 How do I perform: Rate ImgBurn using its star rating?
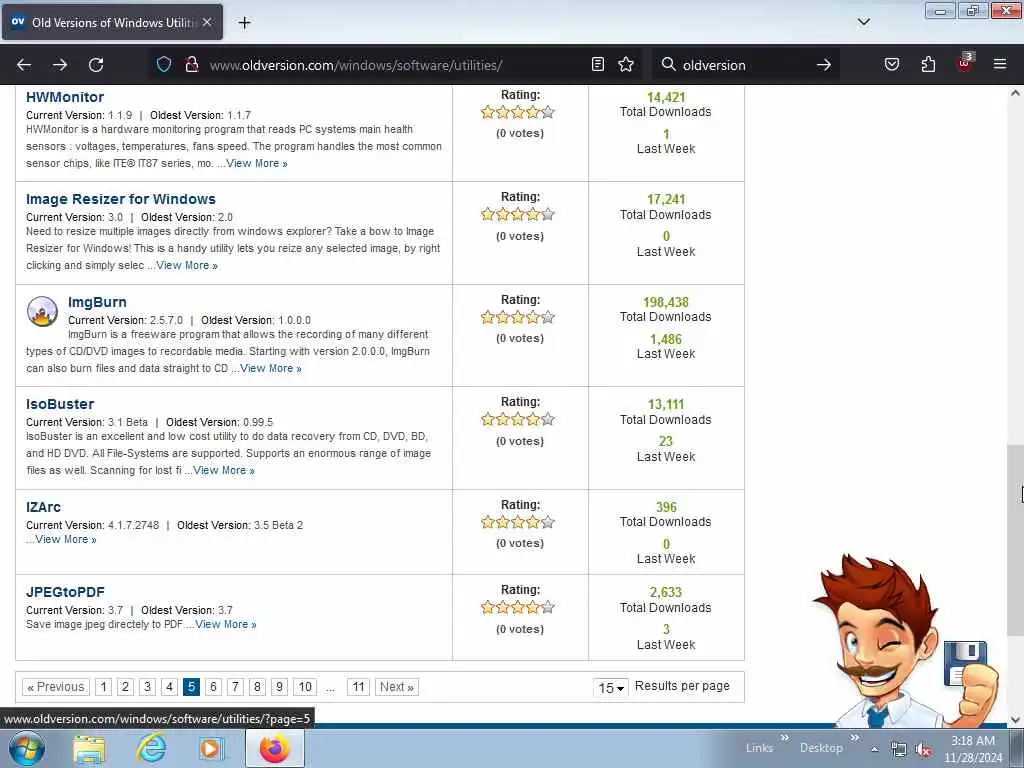518,318
